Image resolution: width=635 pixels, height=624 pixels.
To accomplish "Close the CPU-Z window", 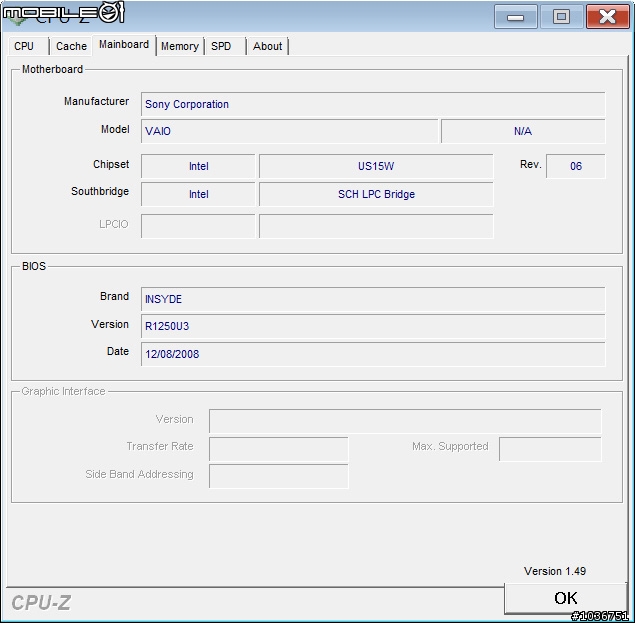I will 607,17.
